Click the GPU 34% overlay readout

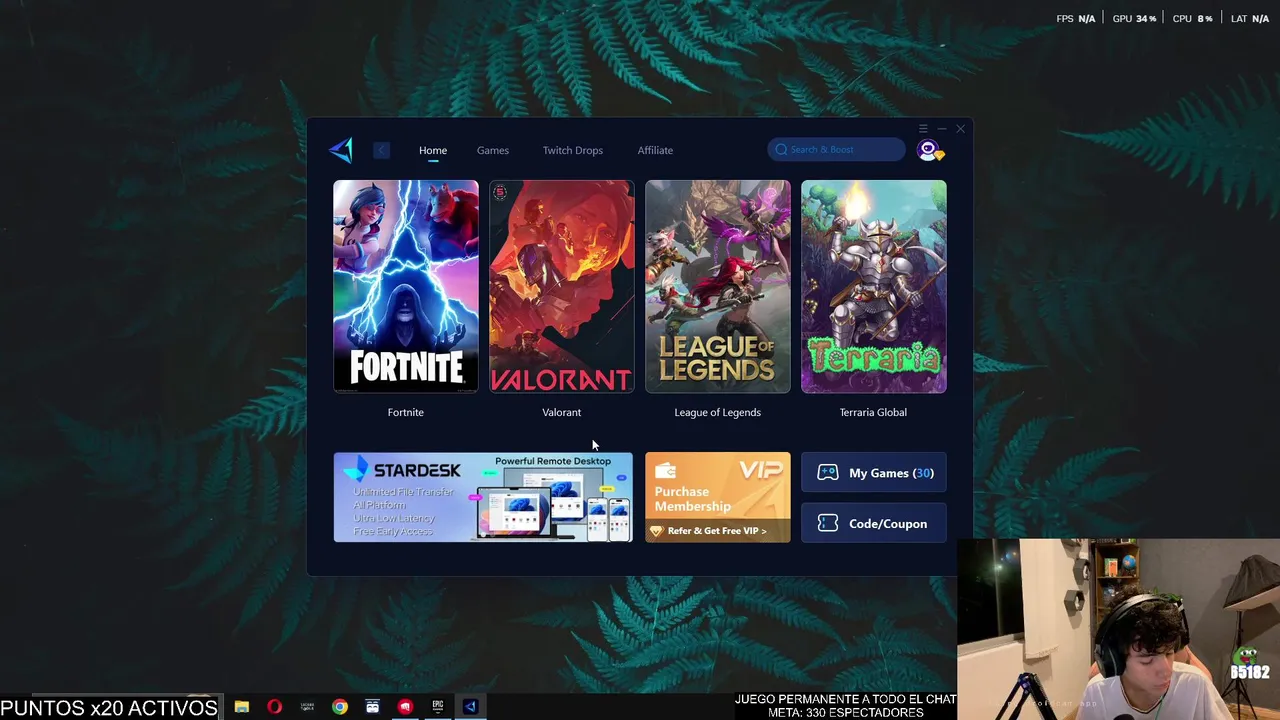click(x=1135, y=19)
